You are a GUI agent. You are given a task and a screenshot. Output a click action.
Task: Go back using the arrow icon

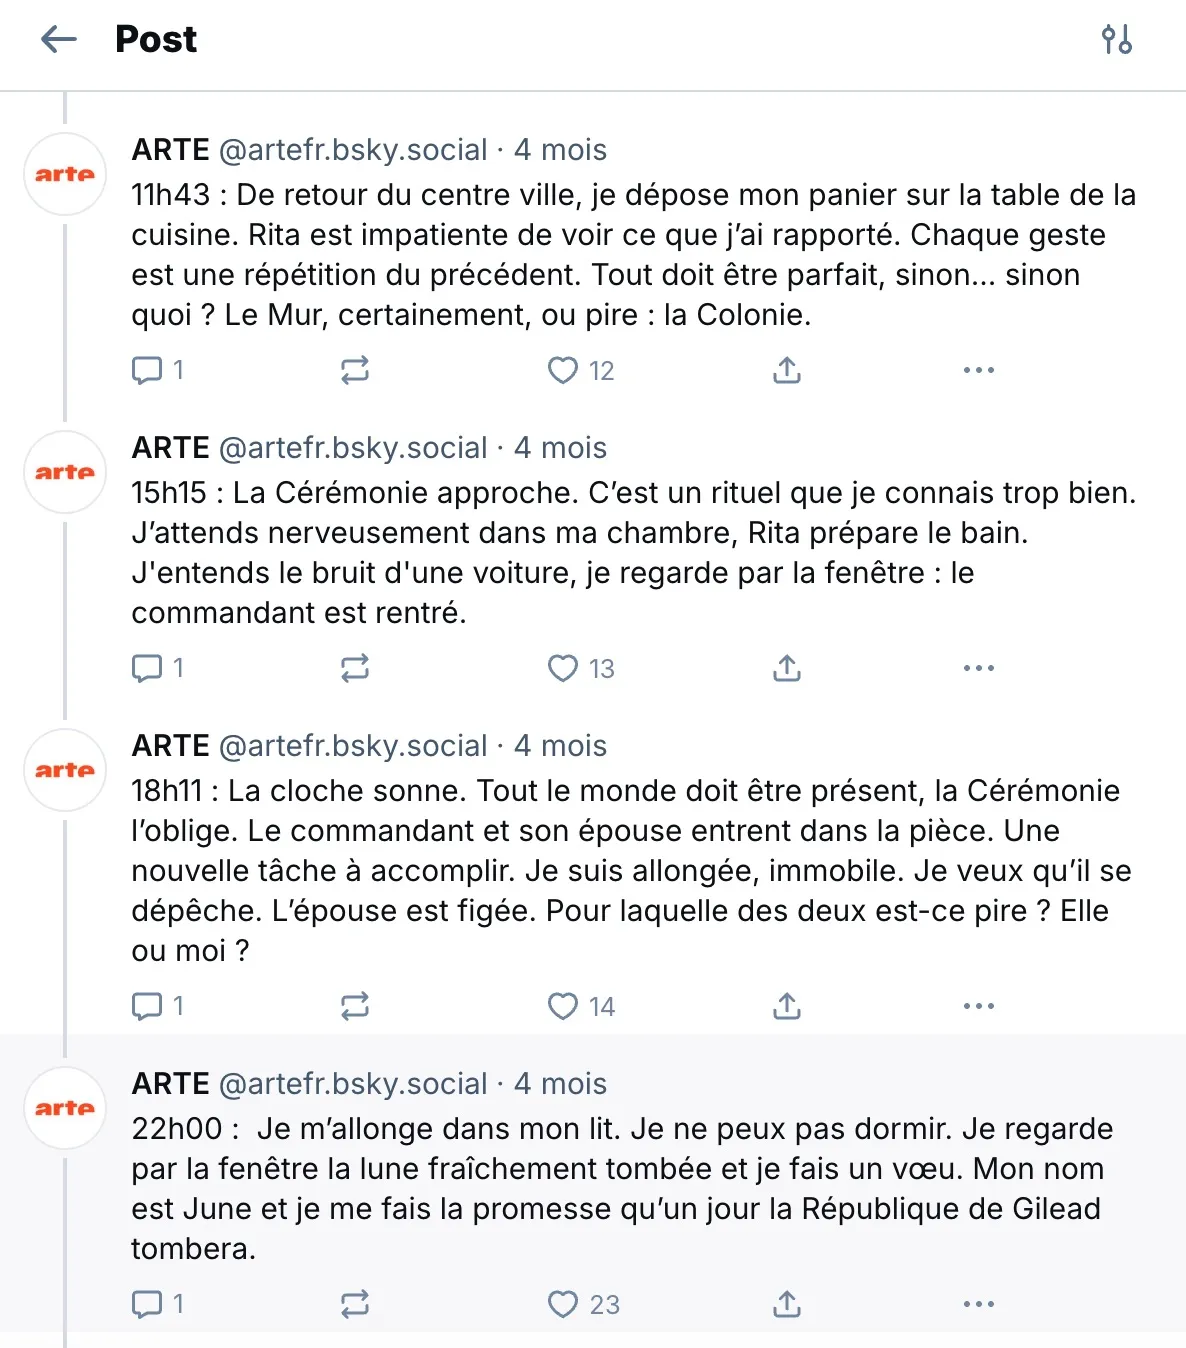tap(59, 40)
